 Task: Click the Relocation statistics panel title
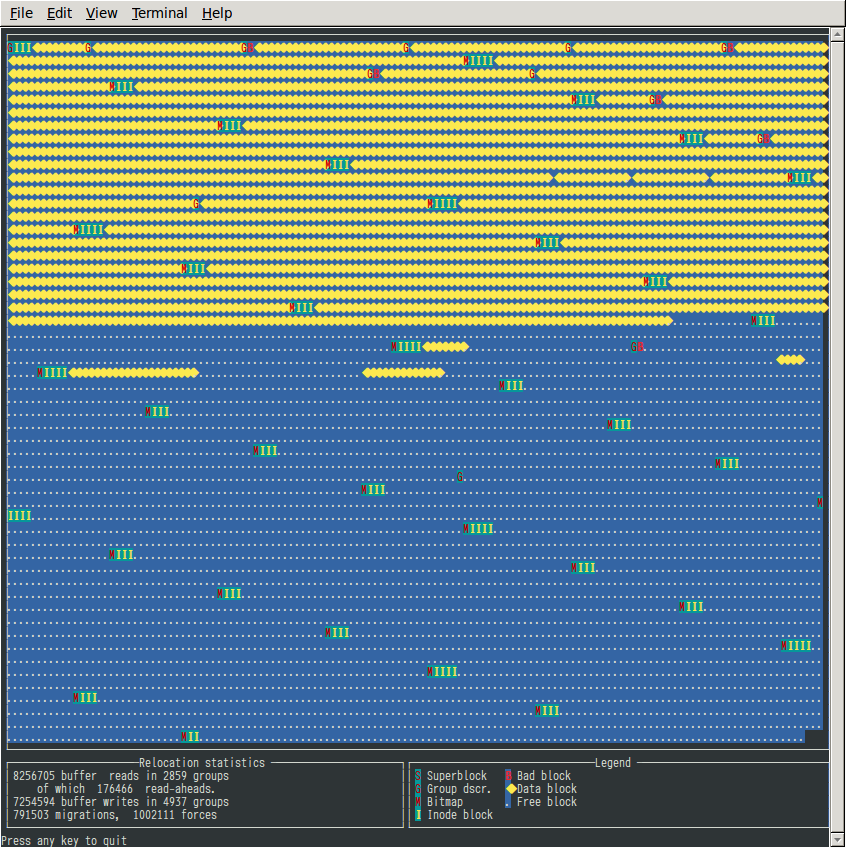[x=202, y=763]
